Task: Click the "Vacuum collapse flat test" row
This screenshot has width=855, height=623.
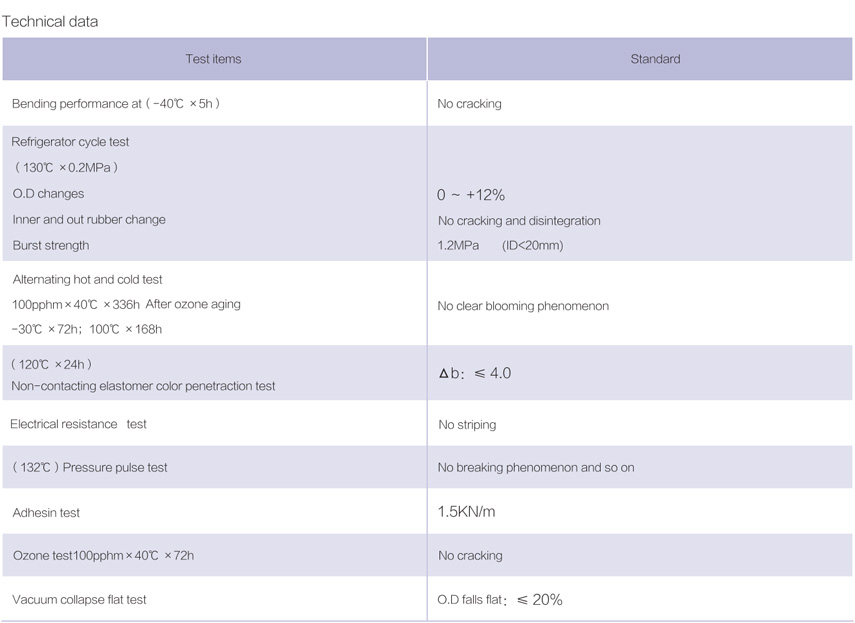Action: pos(80,600)
